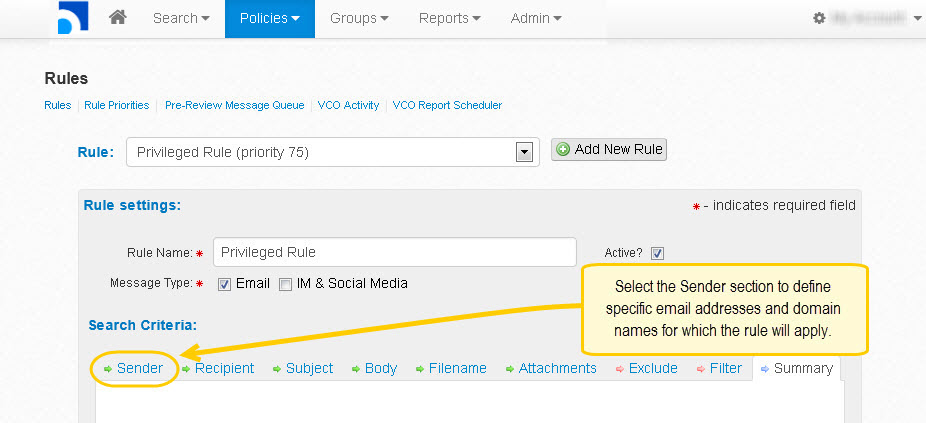Click the green plus Add New Rule button
Image resolution: width=926 pixels, height=423 pixels.
[x=609, y=150]
